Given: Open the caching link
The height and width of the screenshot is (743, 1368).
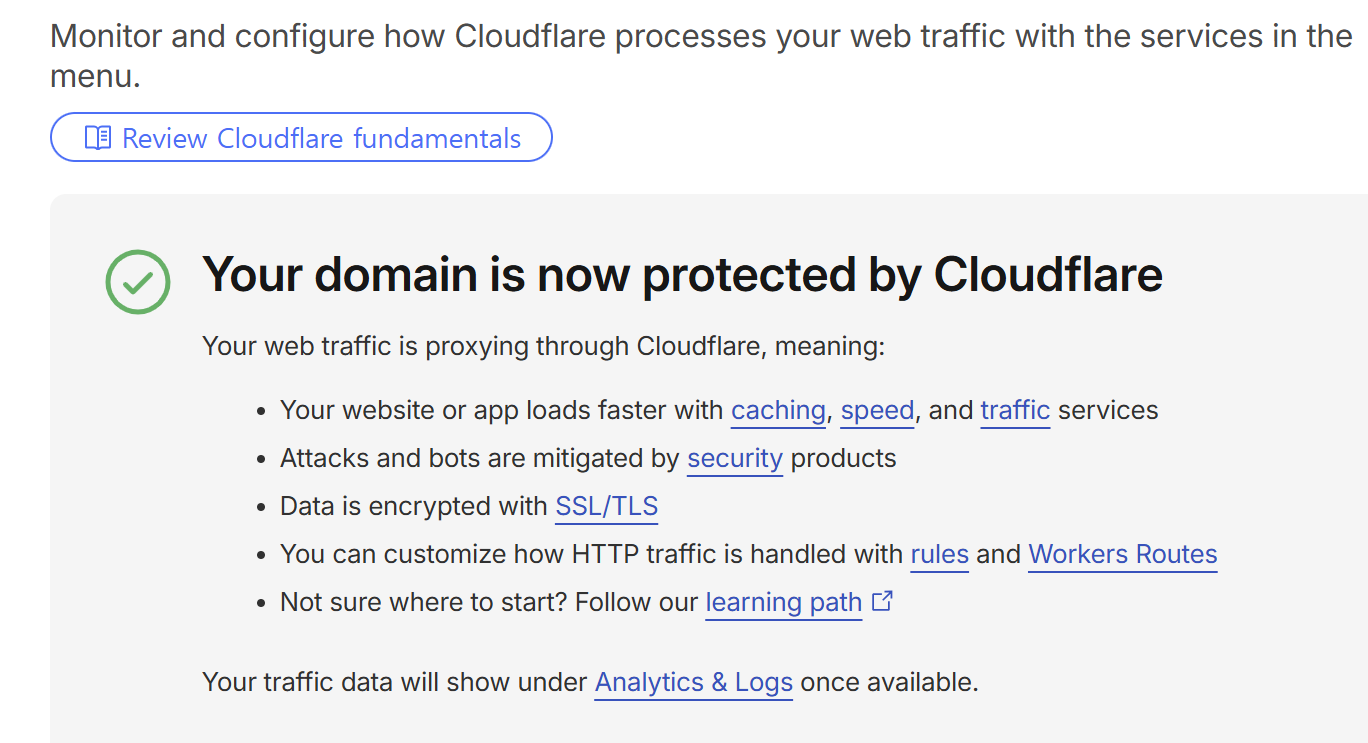Looking at the screenshot, I should click(778, 410).
